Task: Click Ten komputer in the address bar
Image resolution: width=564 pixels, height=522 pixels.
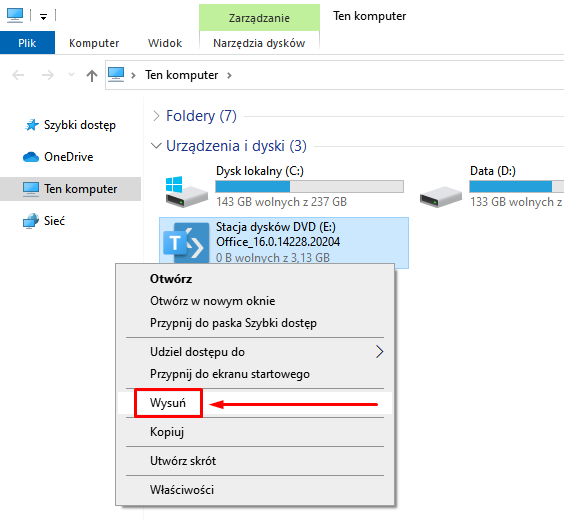Action: click(x=181, y=75)
